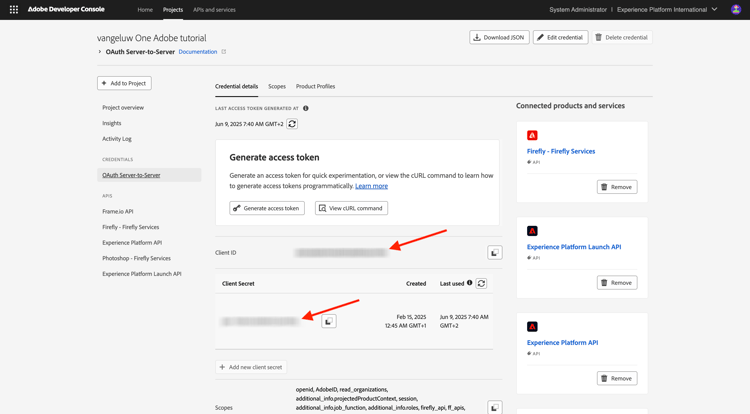750x414 pixels.
Task: Click the Adobe Developer Console title
Action: [x=66, y=9]
